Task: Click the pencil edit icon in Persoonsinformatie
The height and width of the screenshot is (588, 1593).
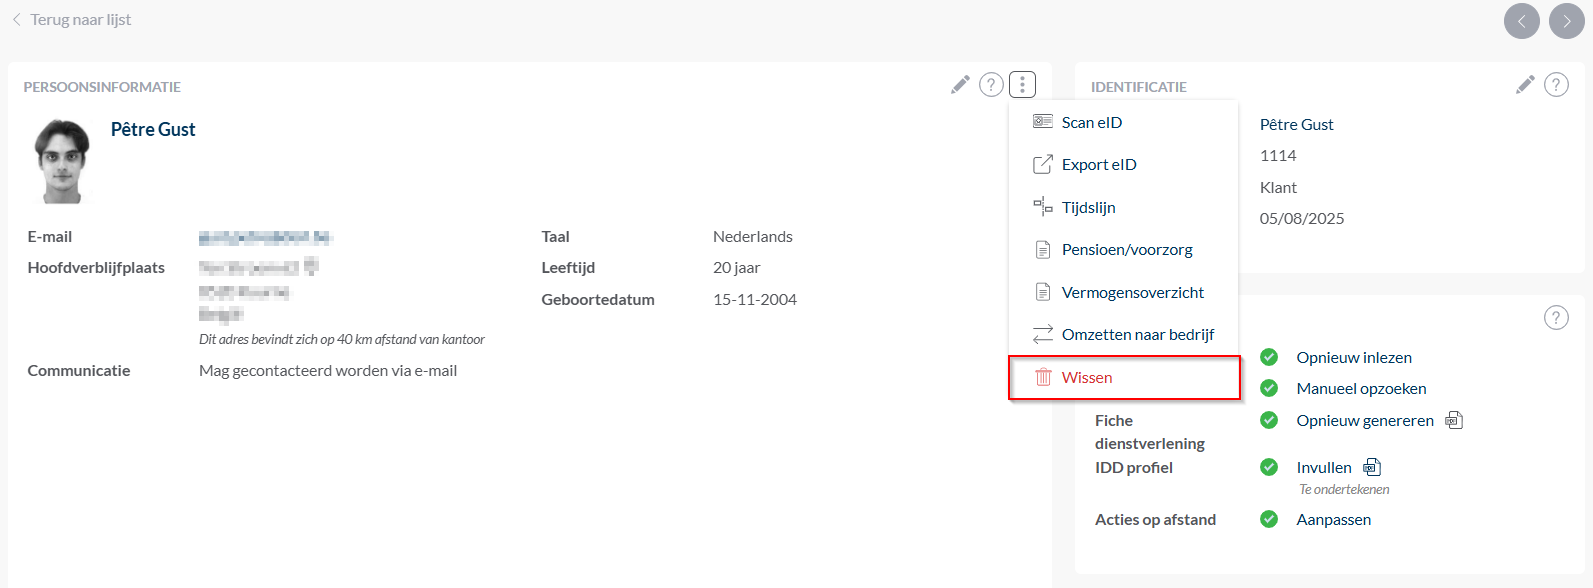Action: [960, 85]
